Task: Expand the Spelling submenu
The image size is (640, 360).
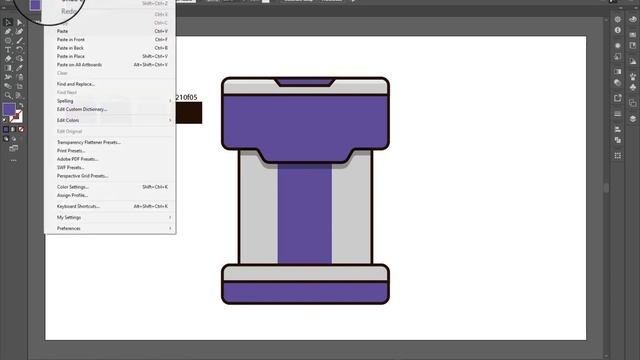Action: 111,101
